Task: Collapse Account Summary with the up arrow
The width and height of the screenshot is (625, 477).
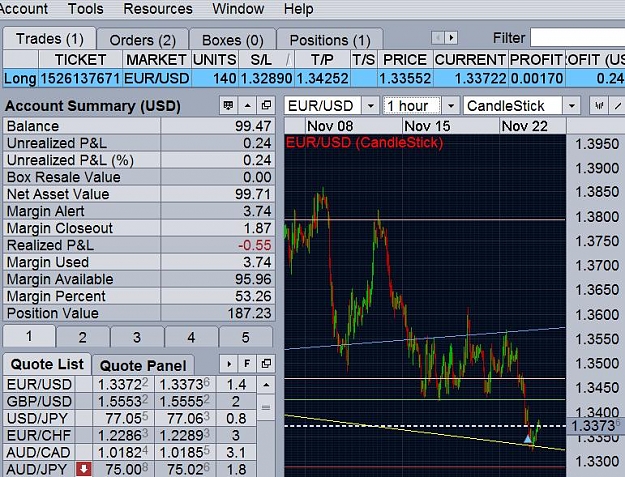Action: 248,106
